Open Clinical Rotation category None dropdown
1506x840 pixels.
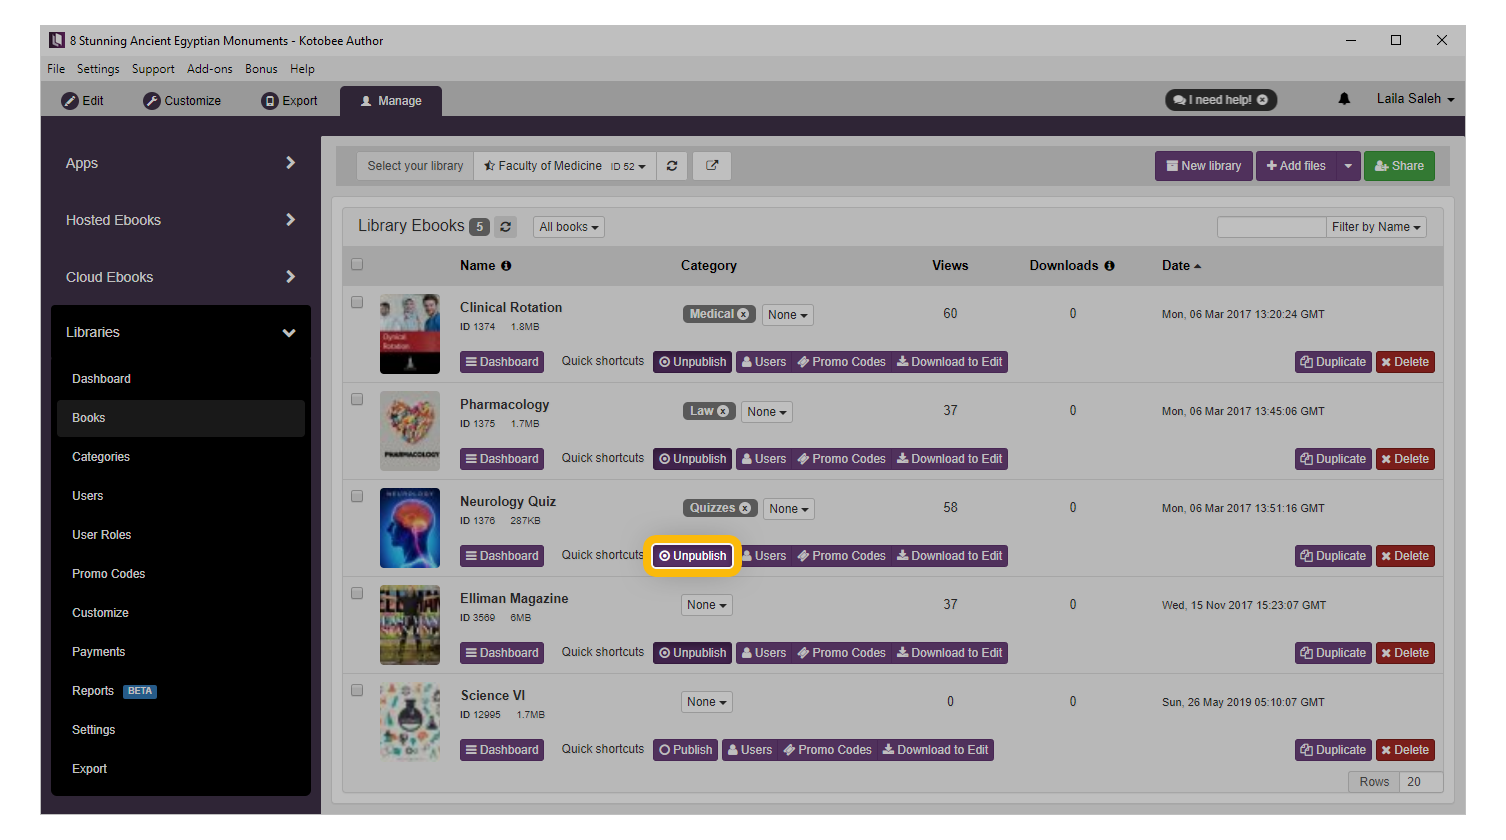pyautogui.click(x=788, y=315)
